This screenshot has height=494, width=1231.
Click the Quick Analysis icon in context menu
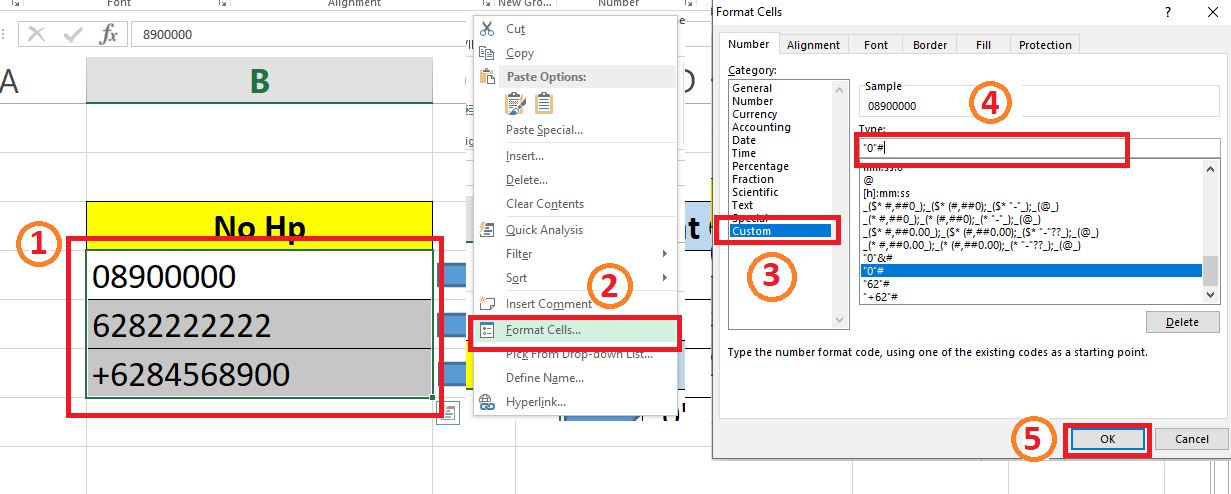487,230
